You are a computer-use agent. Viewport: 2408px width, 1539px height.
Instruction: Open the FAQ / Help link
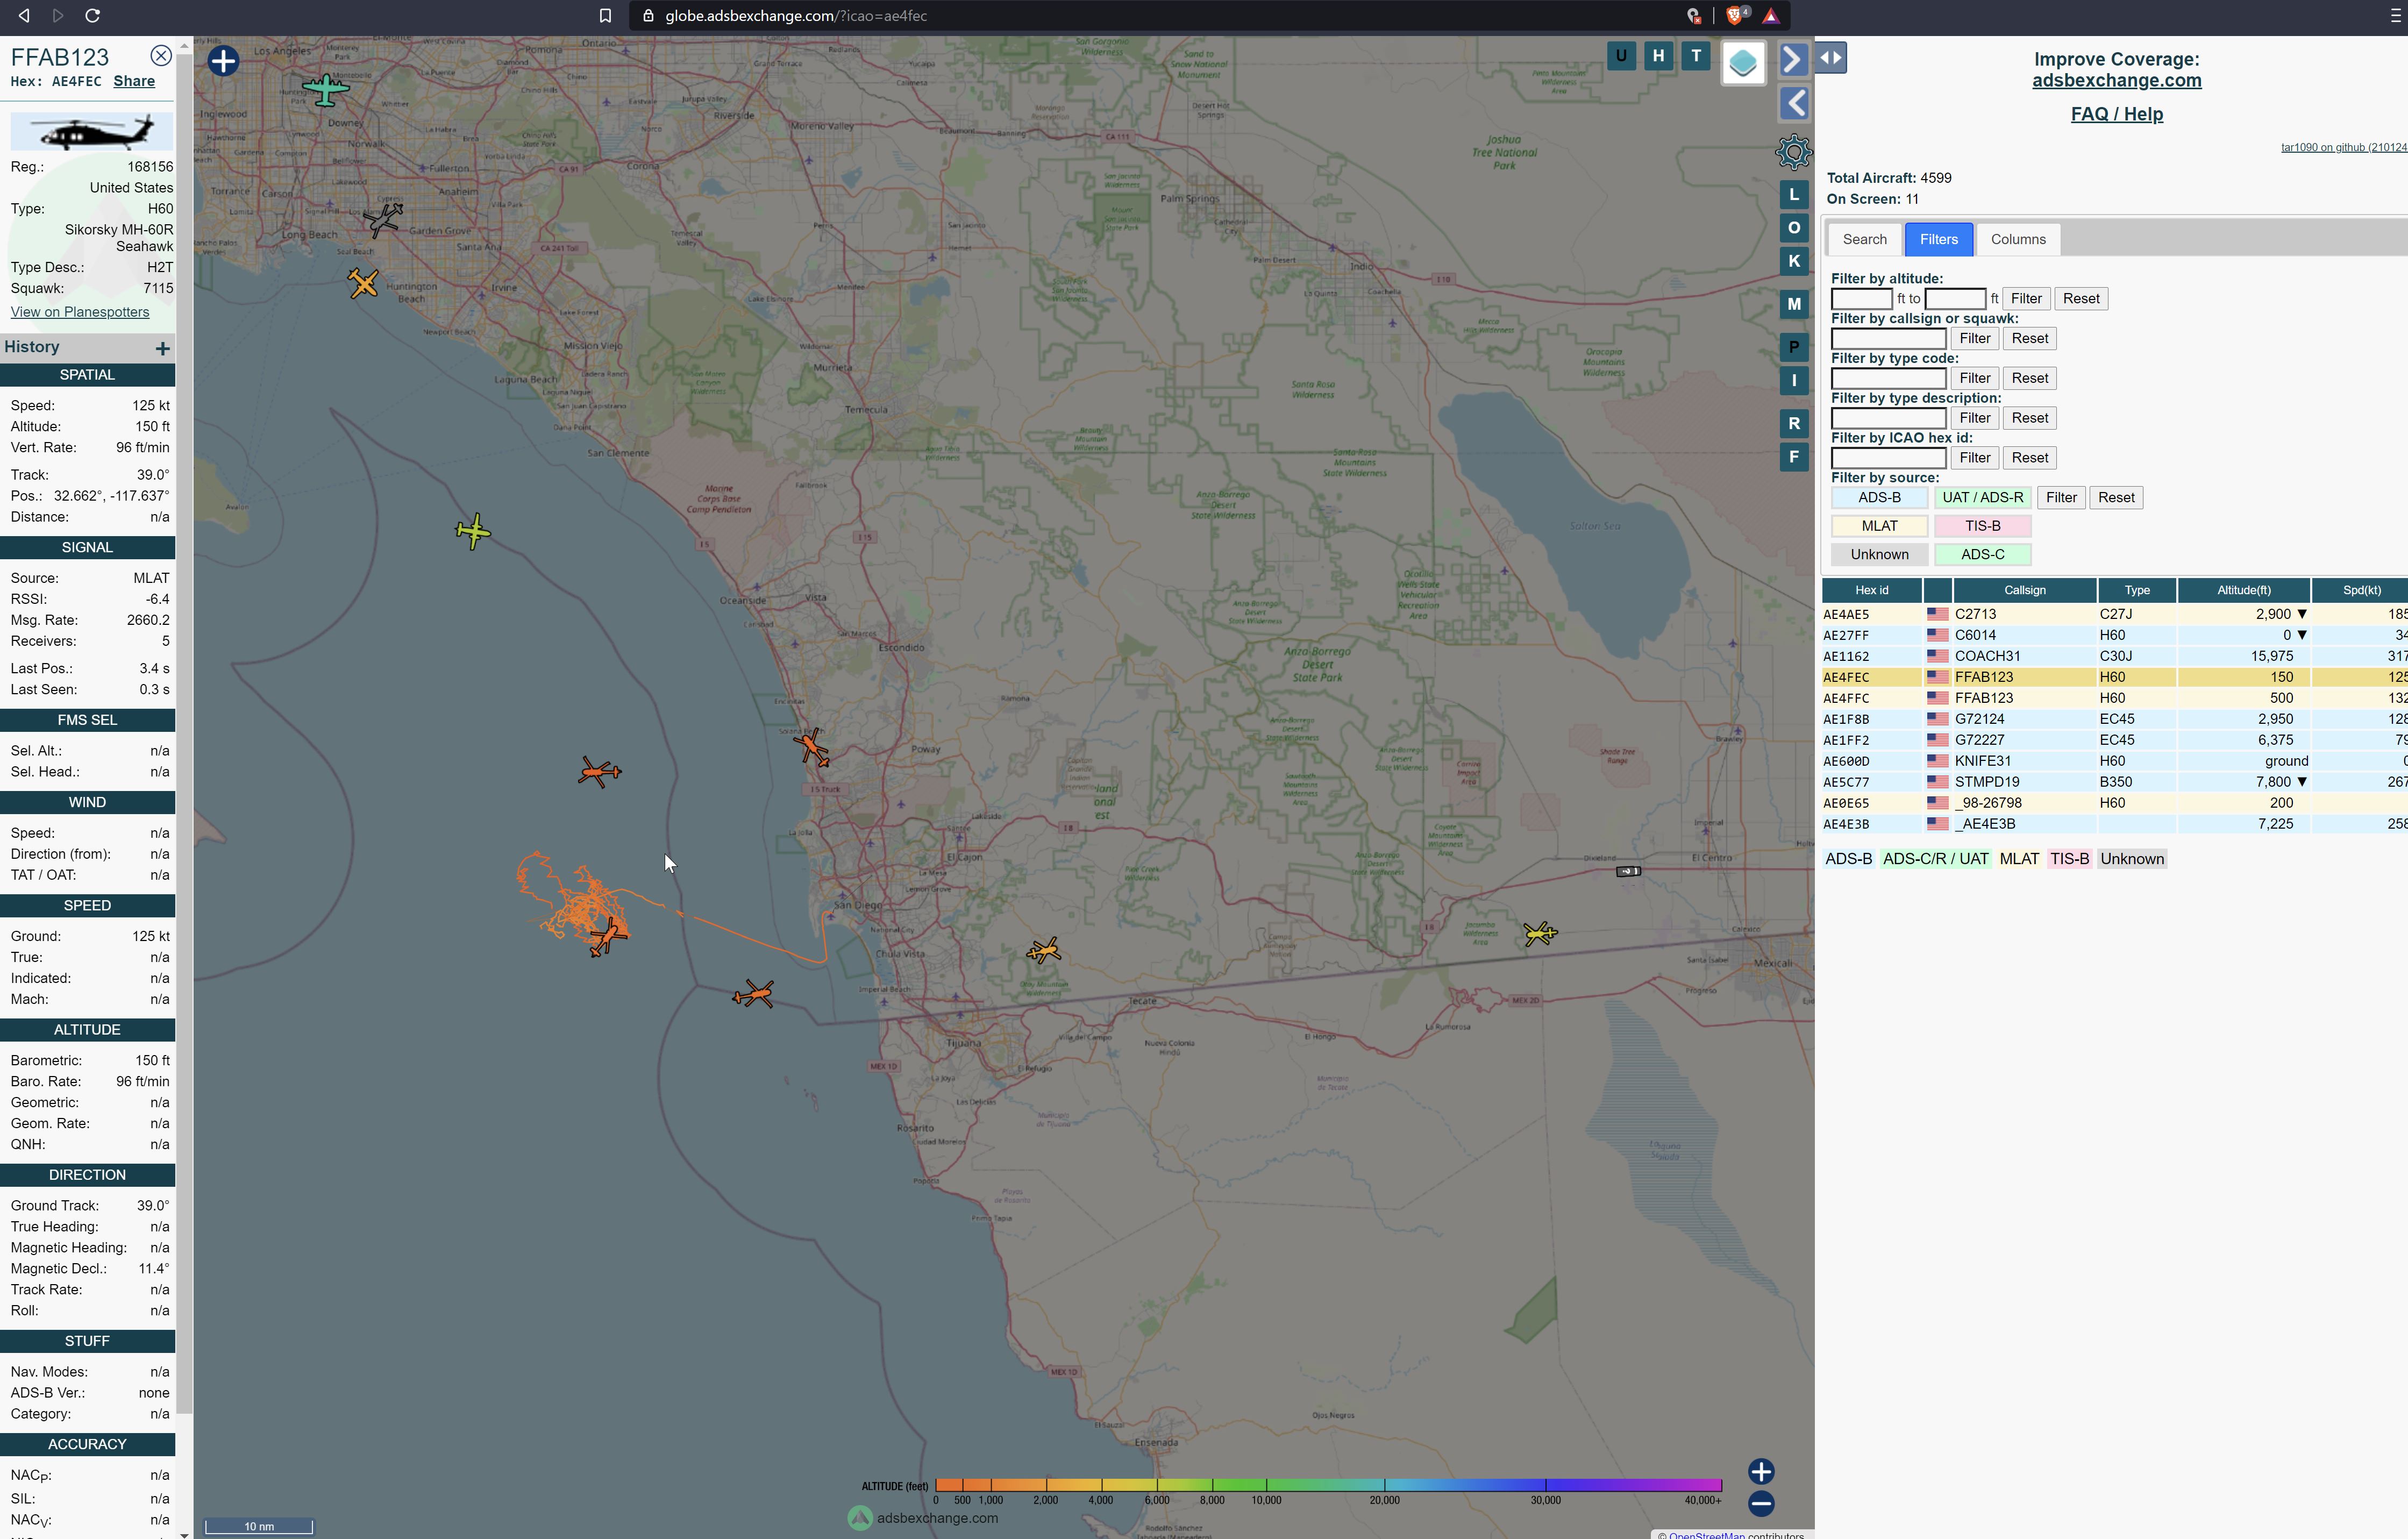(2116, 114)
